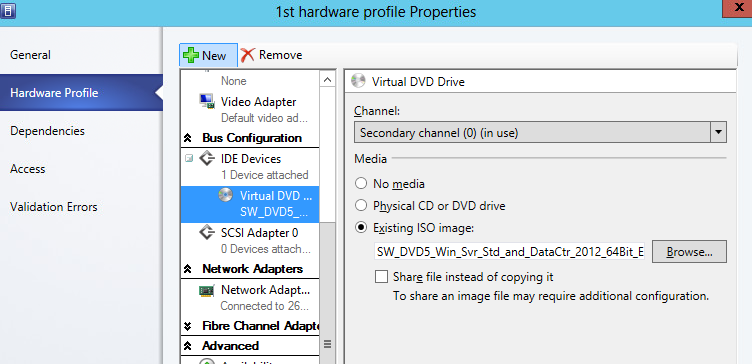752x364 pixels.
Task: Select the Virtual DVD drive tree row
Action: [250, 204]
